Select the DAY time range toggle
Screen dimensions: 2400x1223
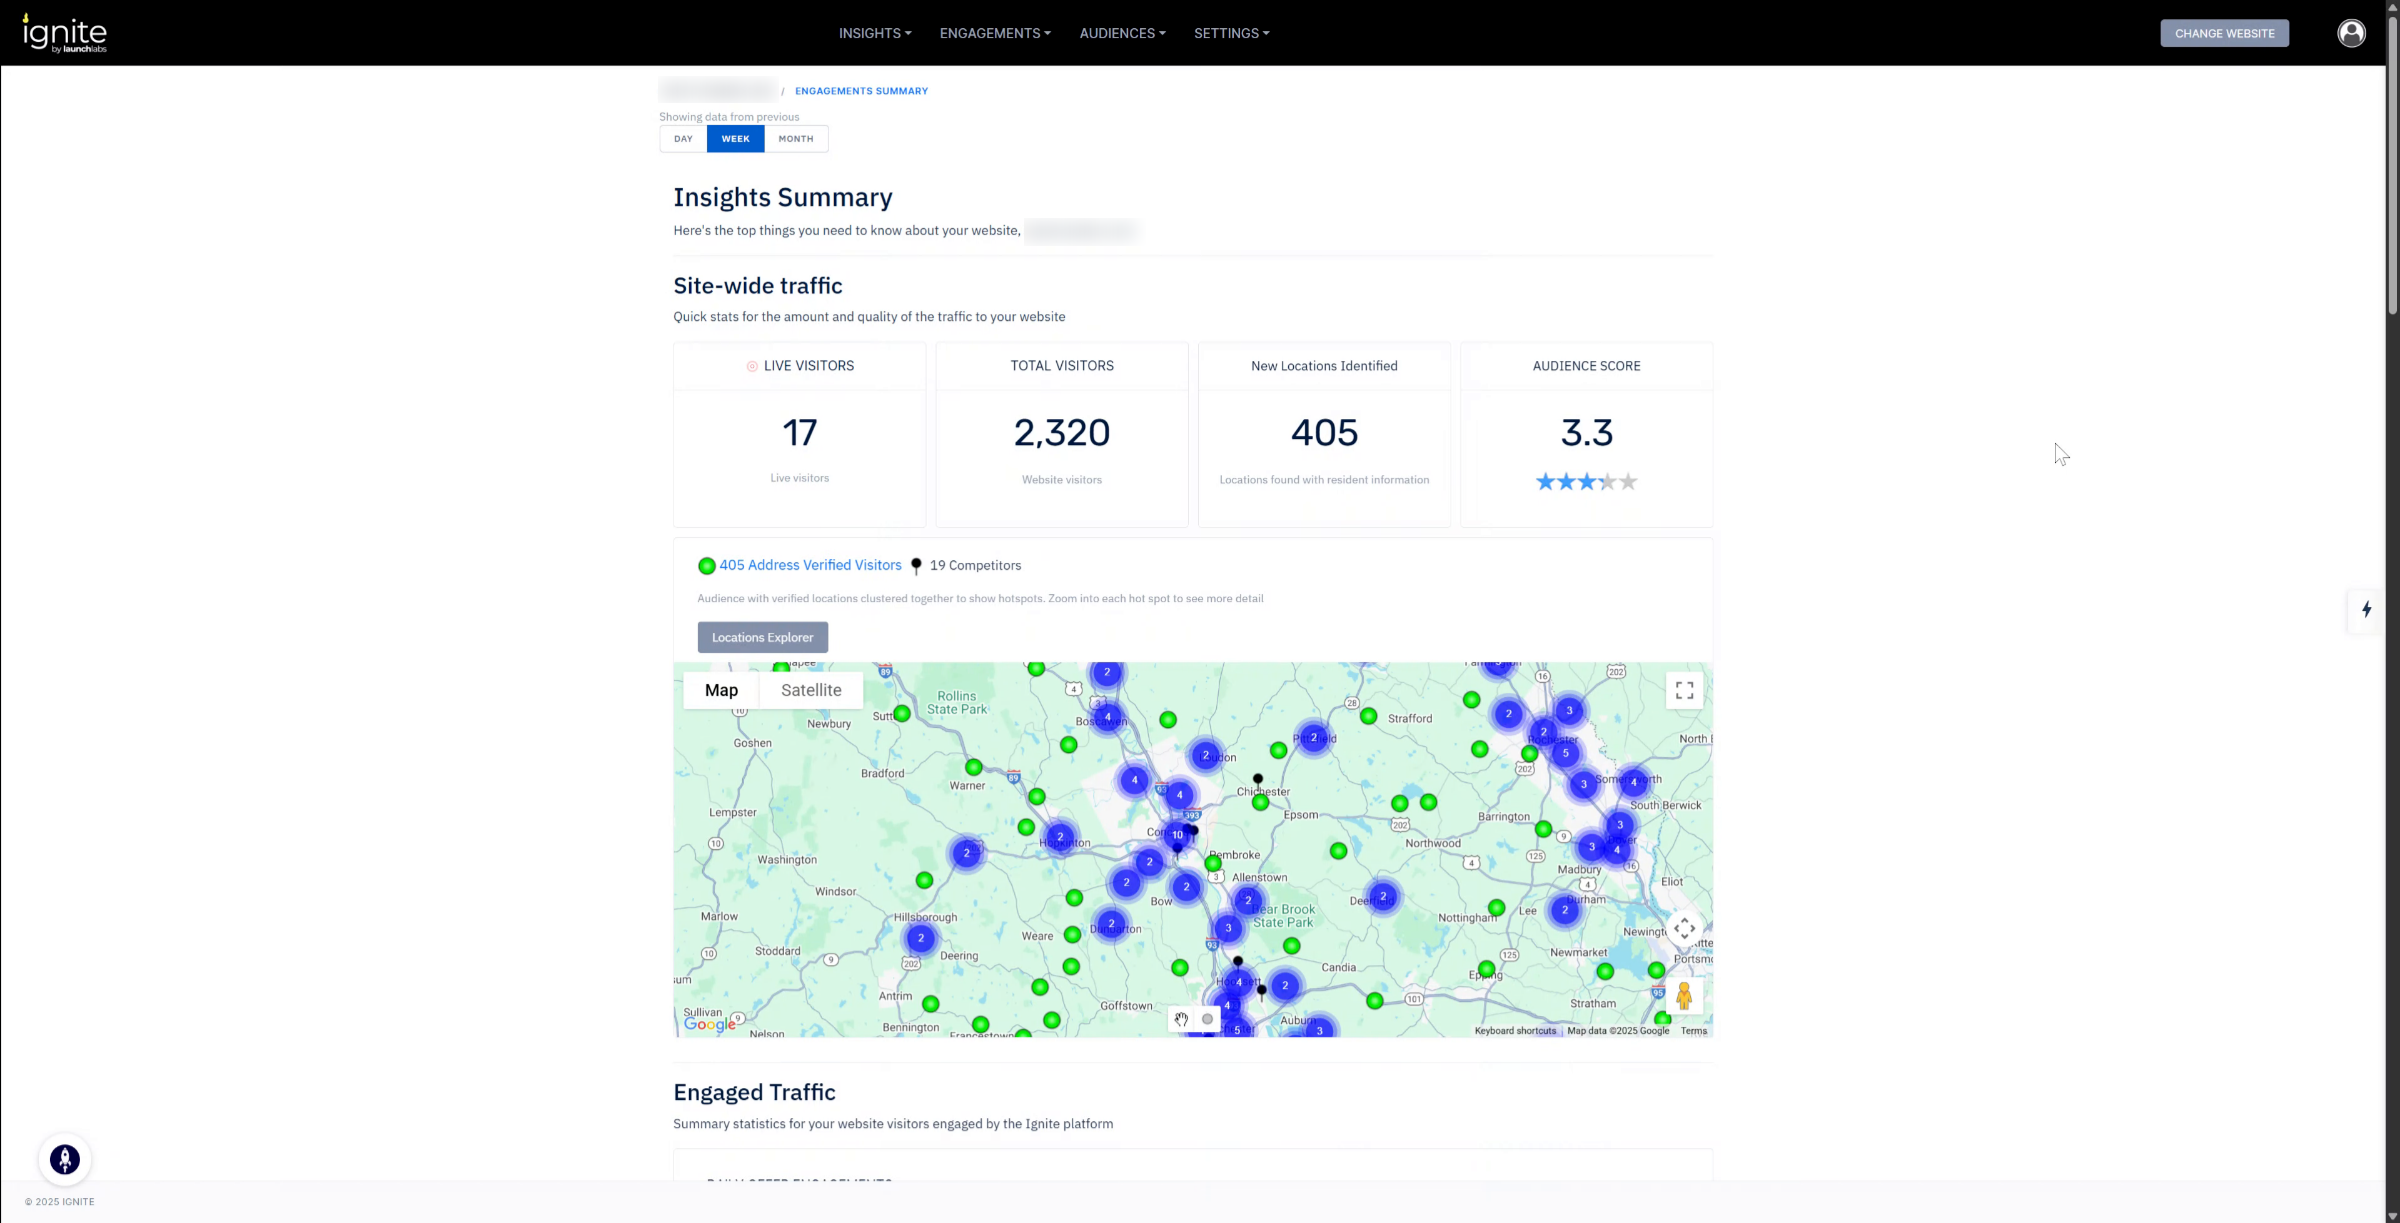click(x=683, y=139)
